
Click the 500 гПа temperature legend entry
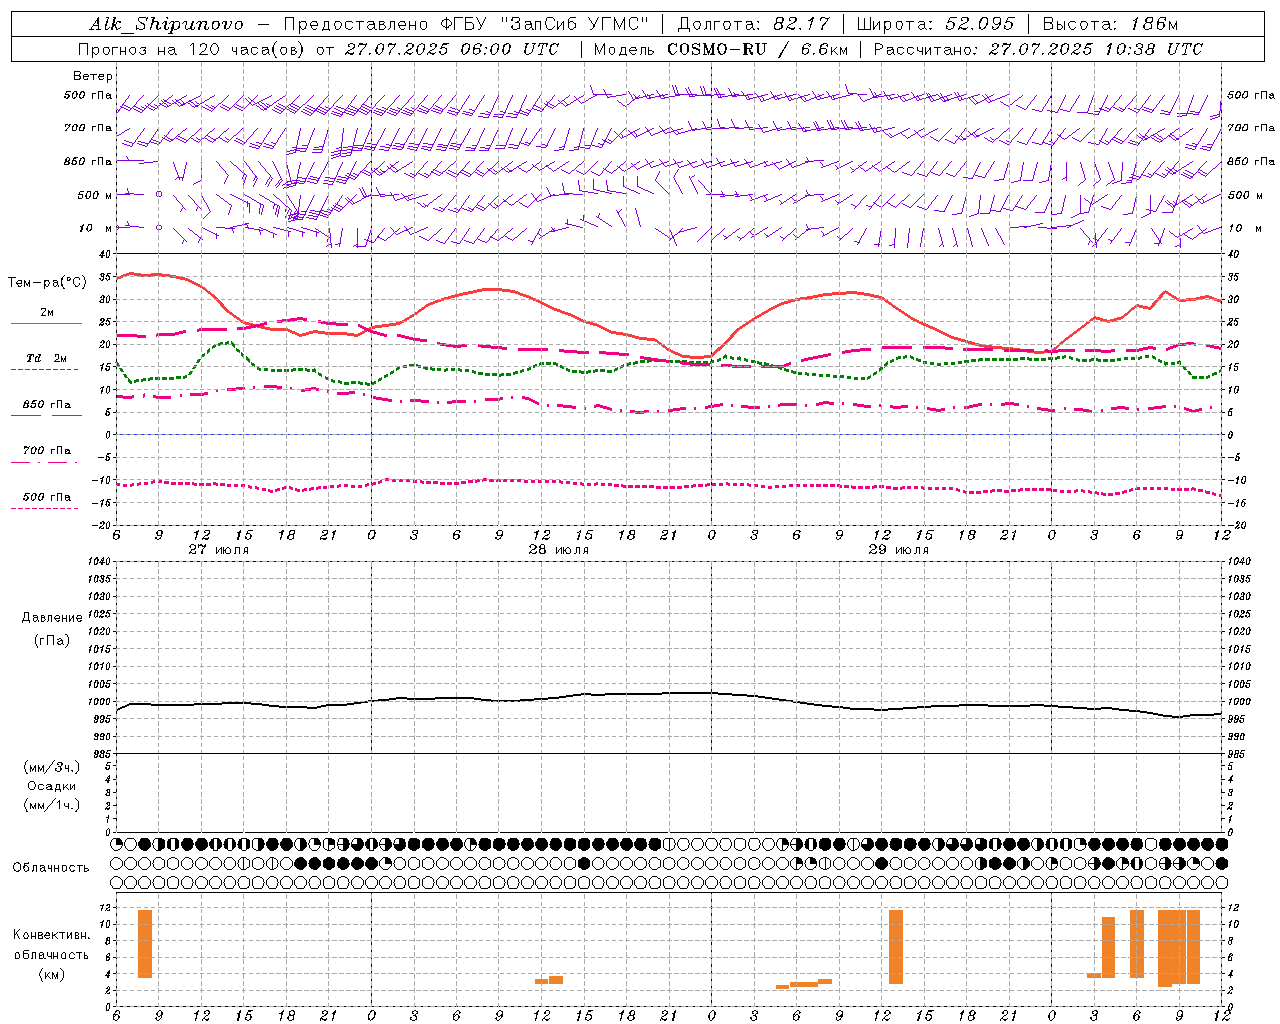46,496
